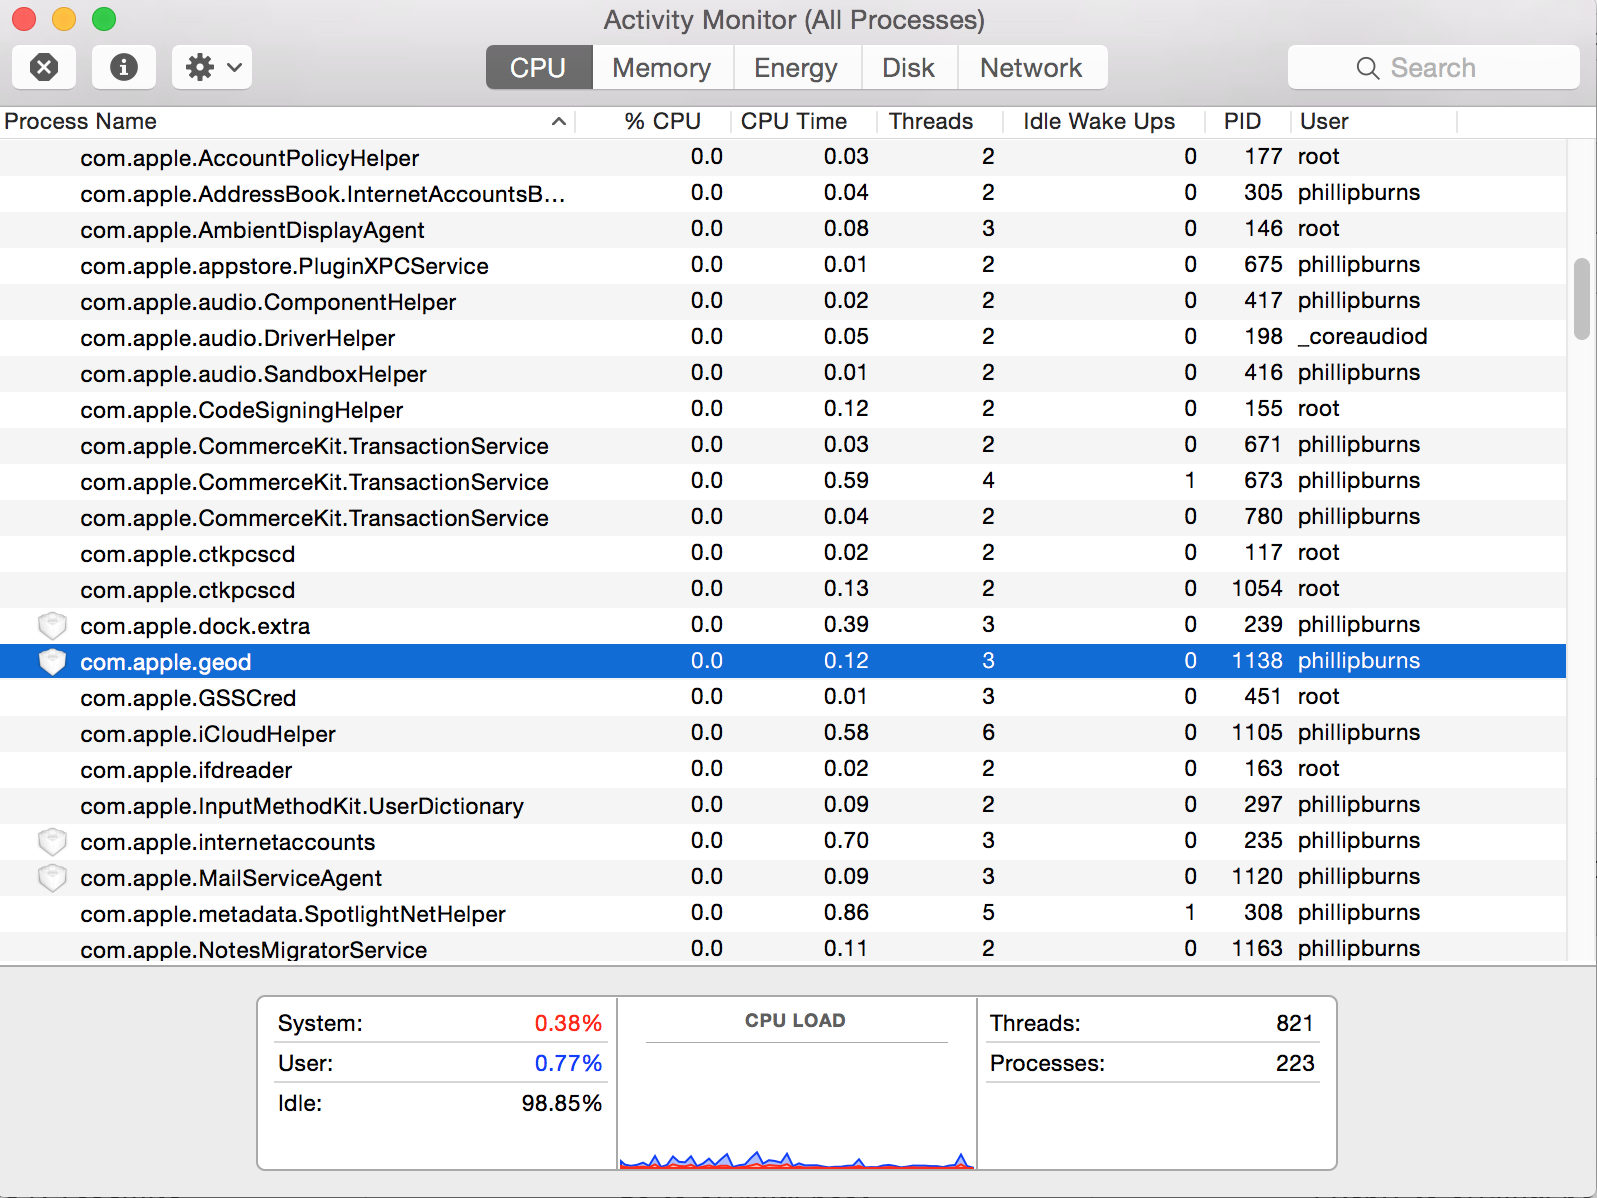Click the Threads count 821
Viewport: 1597px width, 1198px height.
(1295, 1023)
